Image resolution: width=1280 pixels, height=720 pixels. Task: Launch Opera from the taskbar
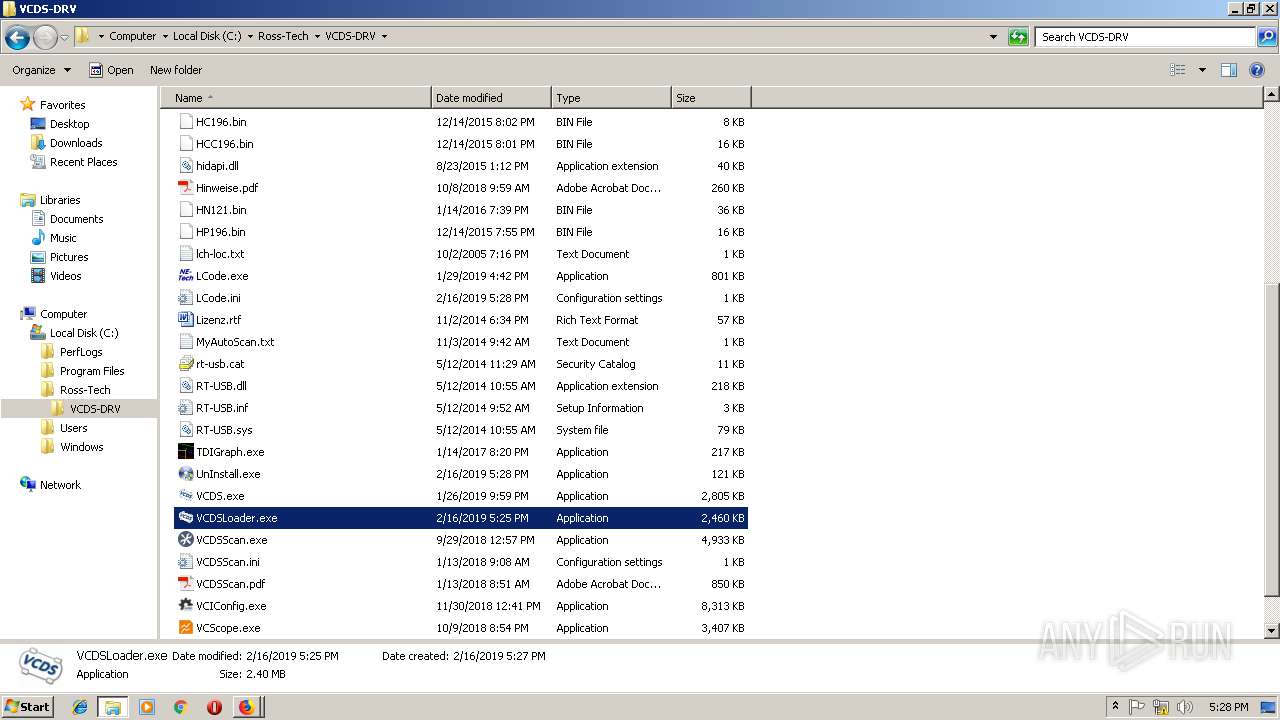coord(214,707)
